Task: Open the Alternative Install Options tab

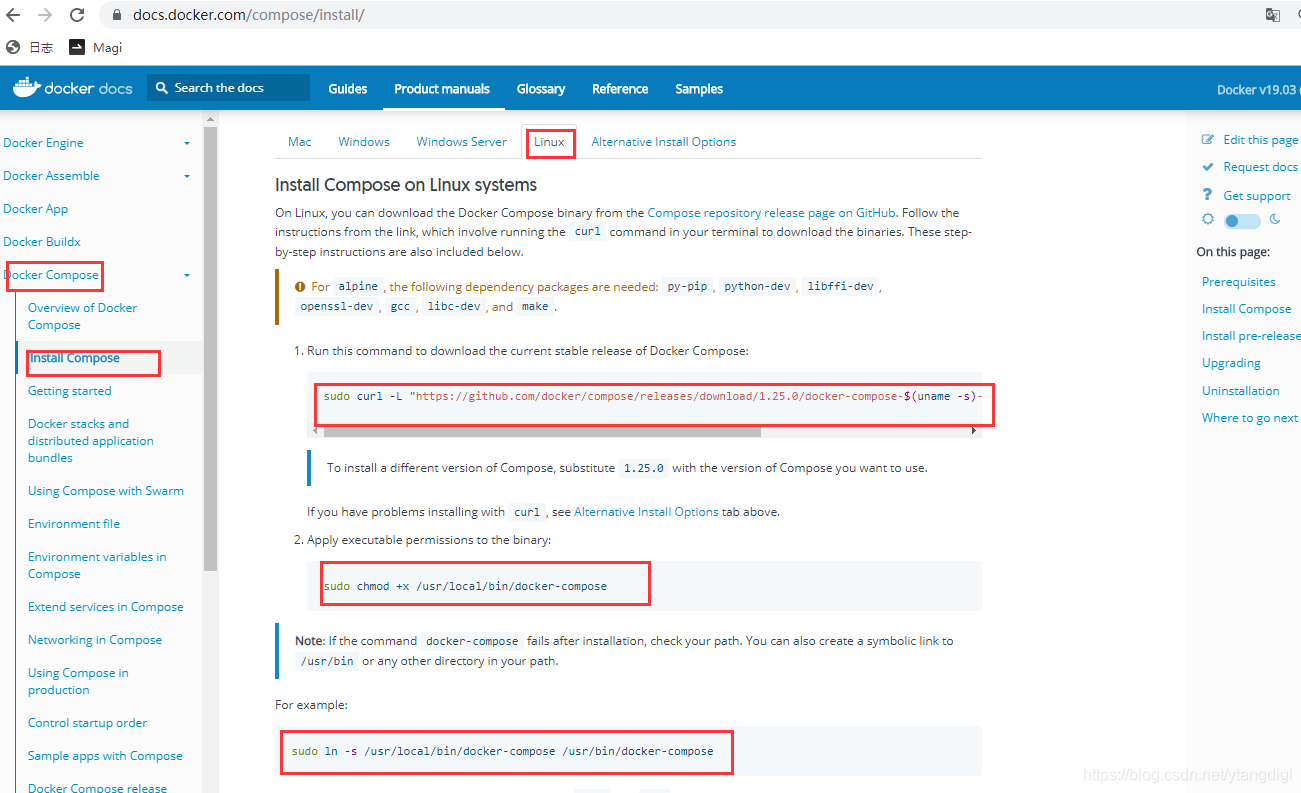Action: (663, 142)
